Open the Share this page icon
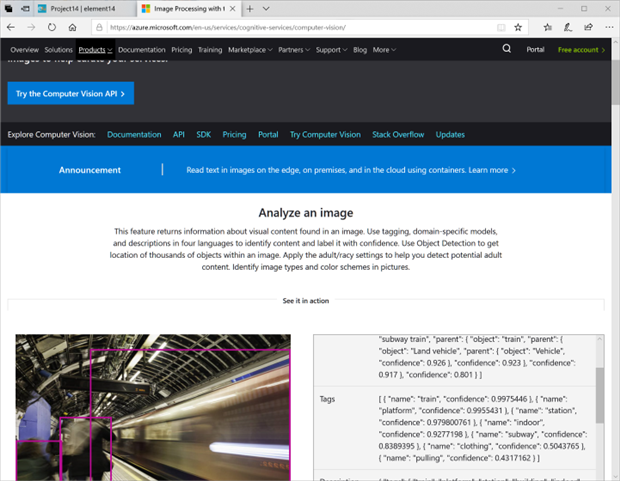Viewport: 620px width, 481px height. 585,27
